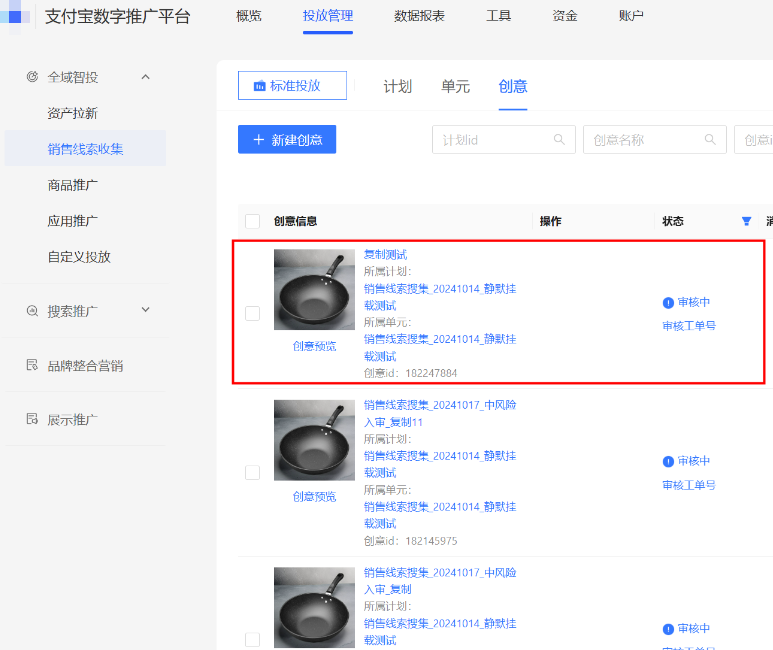Switch to the 单元 tab
This screenshot has height=650, width=773.
coord(455,86)
